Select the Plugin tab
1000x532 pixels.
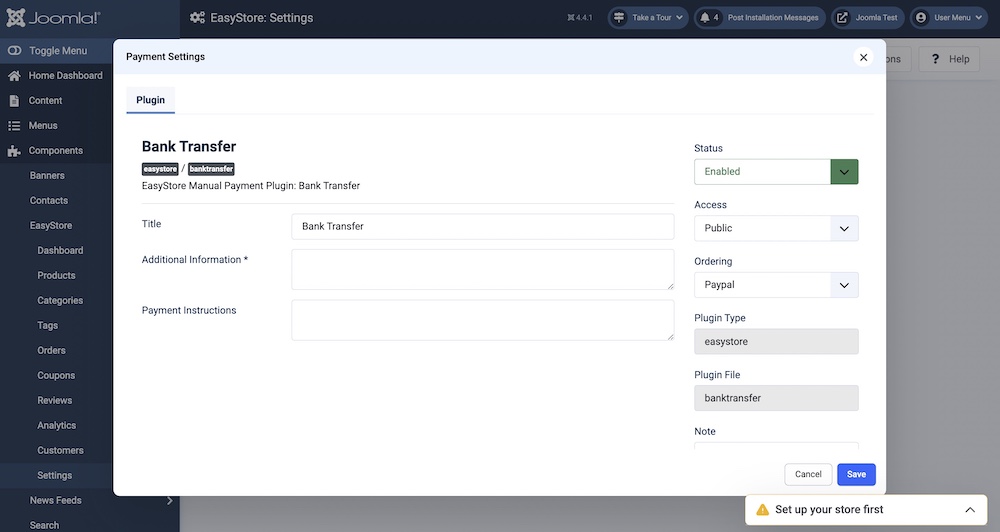(x=150, y=100)
